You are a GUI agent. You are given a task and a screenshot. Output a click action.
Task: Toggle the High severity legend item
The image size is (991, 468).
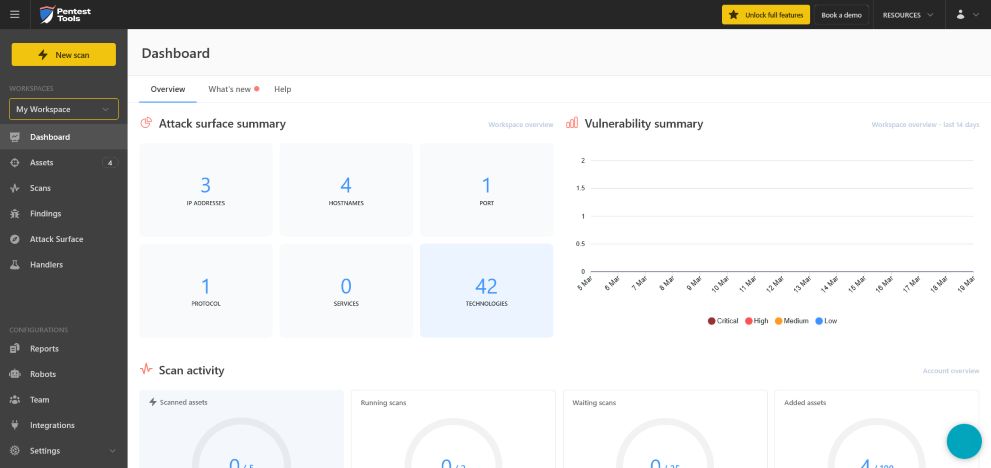(748, 321)
